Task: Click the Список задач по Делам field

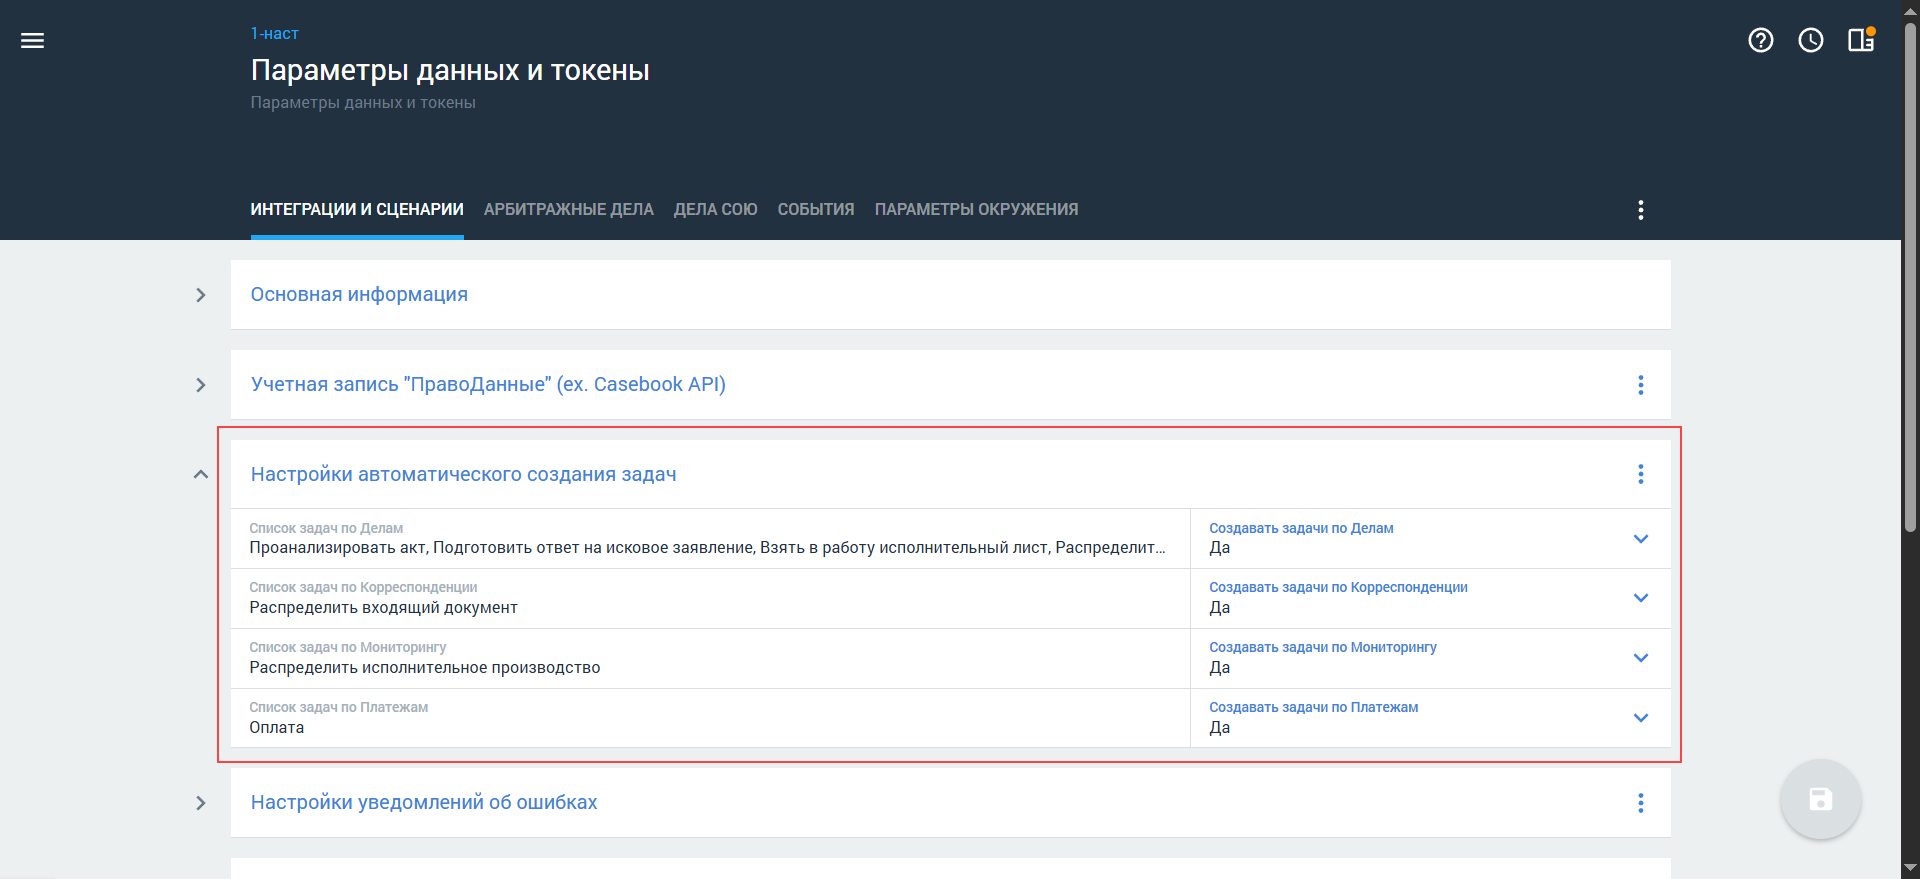Action: 710,538
